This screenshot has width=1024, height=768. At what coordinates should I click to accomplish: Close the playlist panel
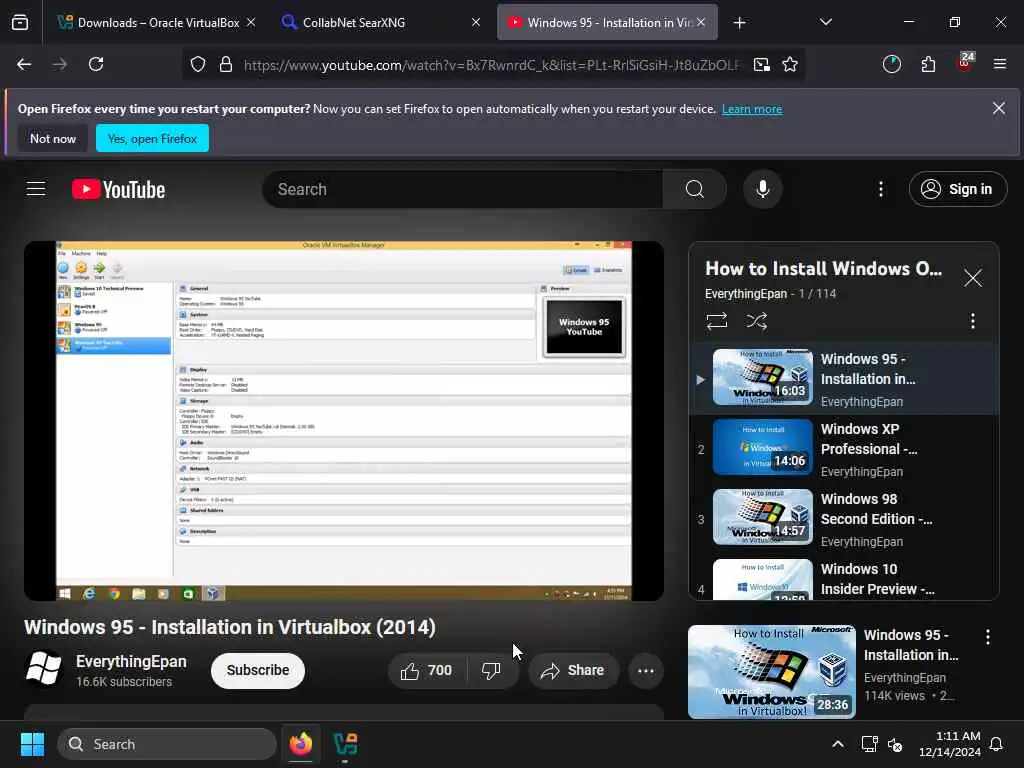[x=972, y=278]
